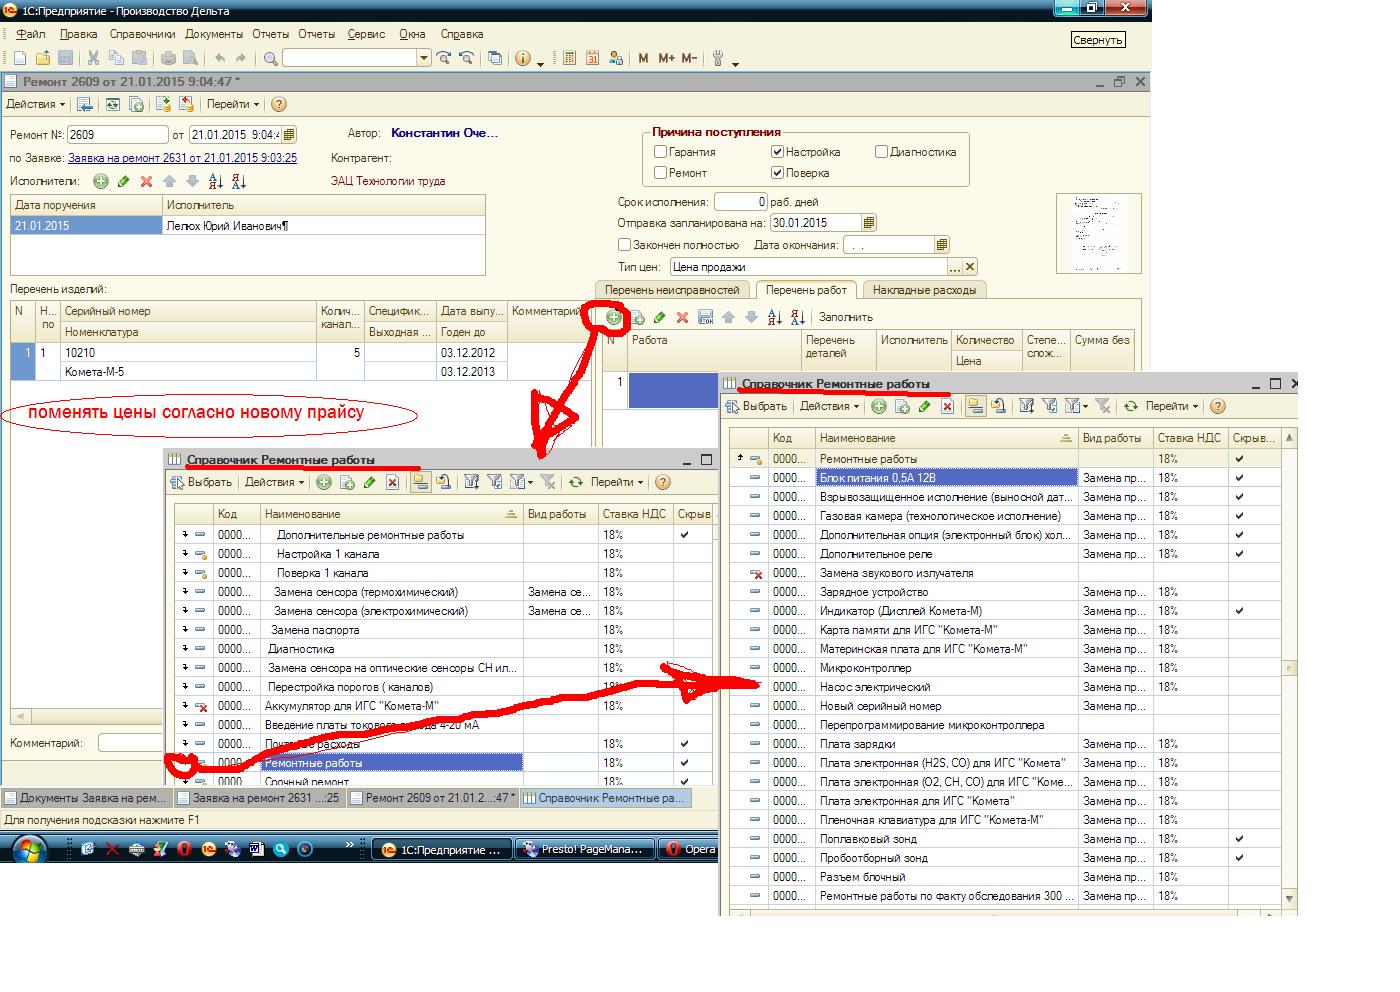Click the green add icon above performers list
Image resolution: width=1400 pixels, height=992 pixels.
pyautogui.click(x=100, y=181)
